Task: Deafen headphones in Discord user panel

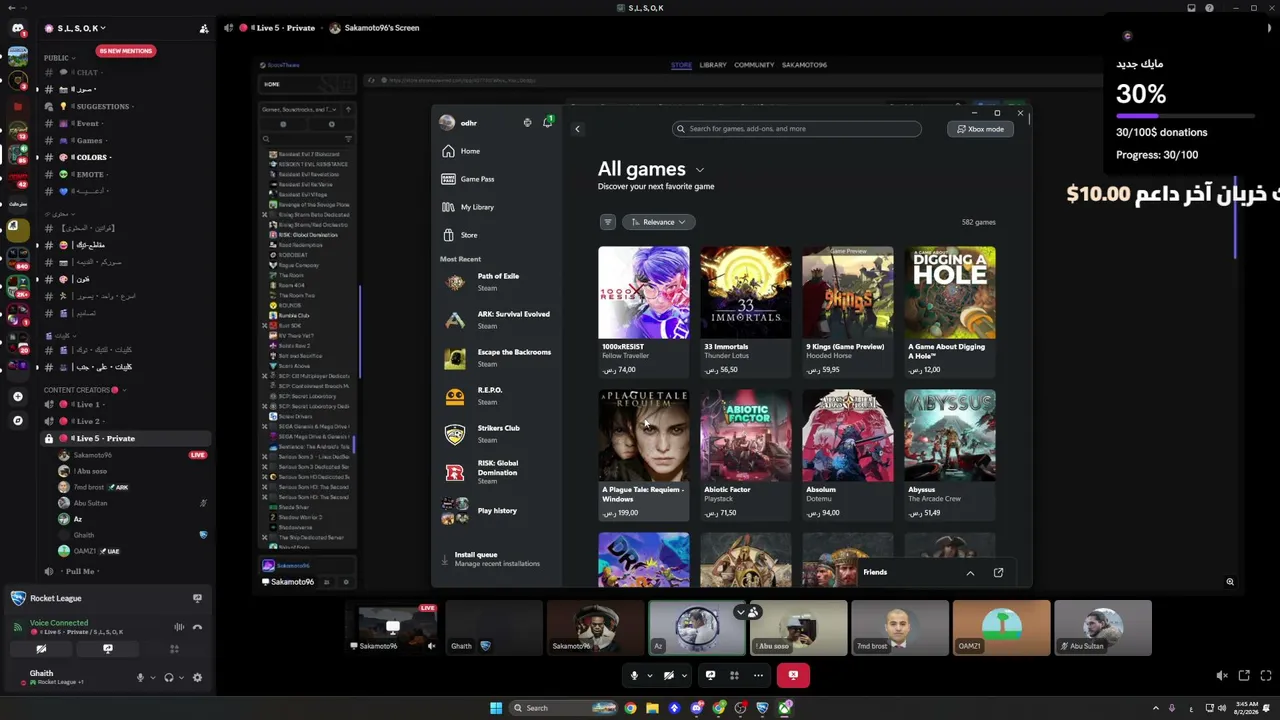Action: (x=168, y=677)
